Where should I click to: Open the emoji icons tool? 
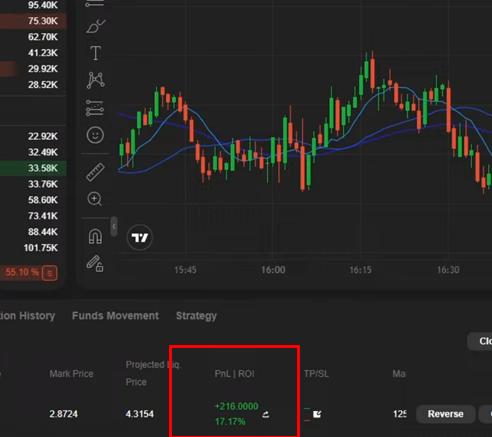point(95,135)
